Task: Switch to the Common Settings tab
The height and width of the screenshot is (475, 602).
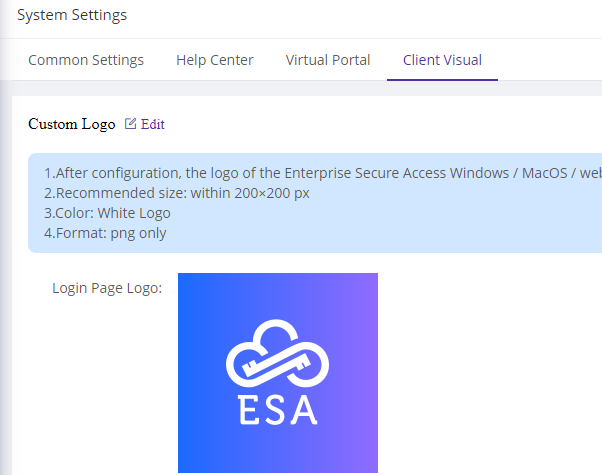Action: (x=86, y=60)
